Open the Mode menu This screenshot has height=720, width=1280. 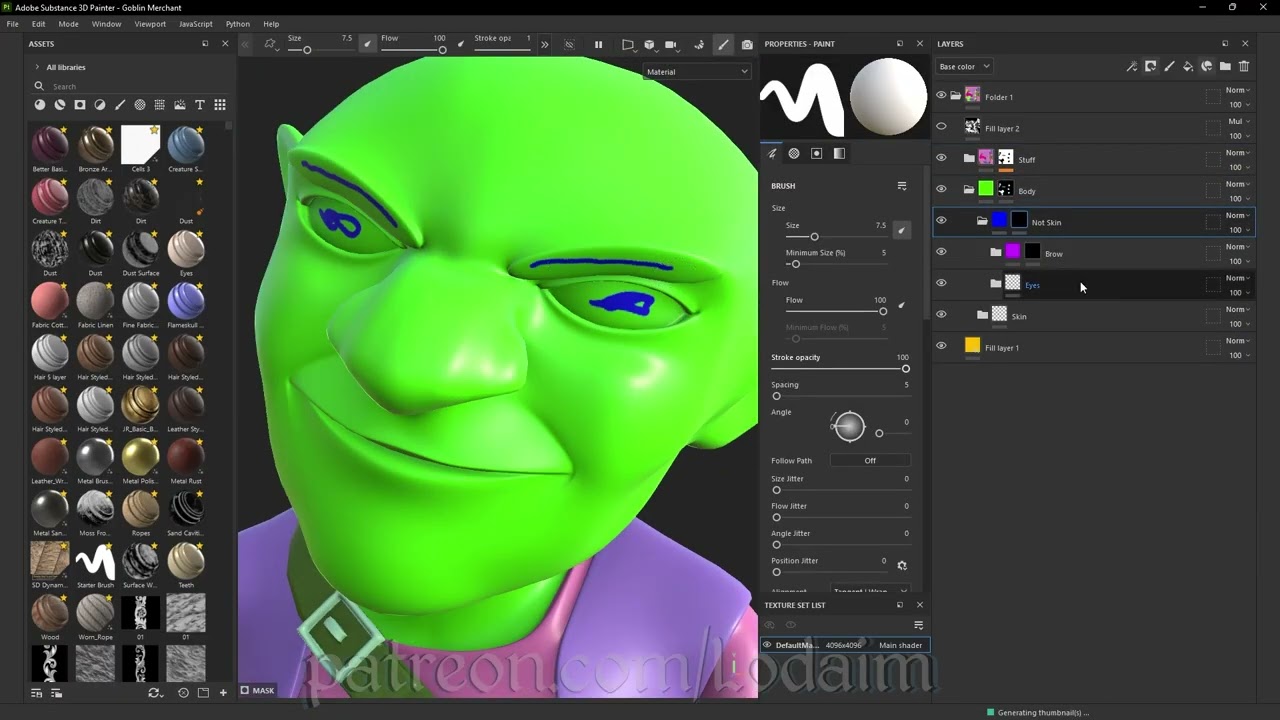tap(68, 24)
